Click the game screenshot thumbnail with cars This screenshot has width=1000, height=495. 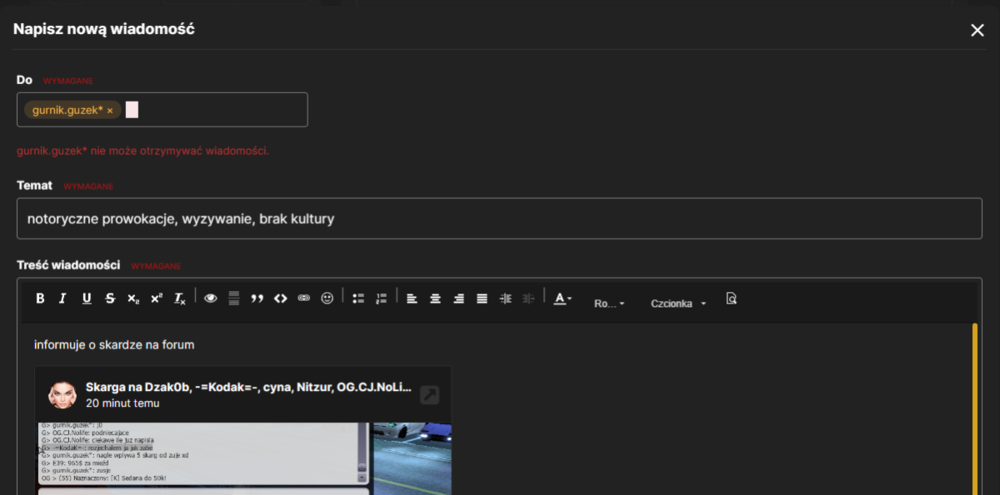[413, 459]
